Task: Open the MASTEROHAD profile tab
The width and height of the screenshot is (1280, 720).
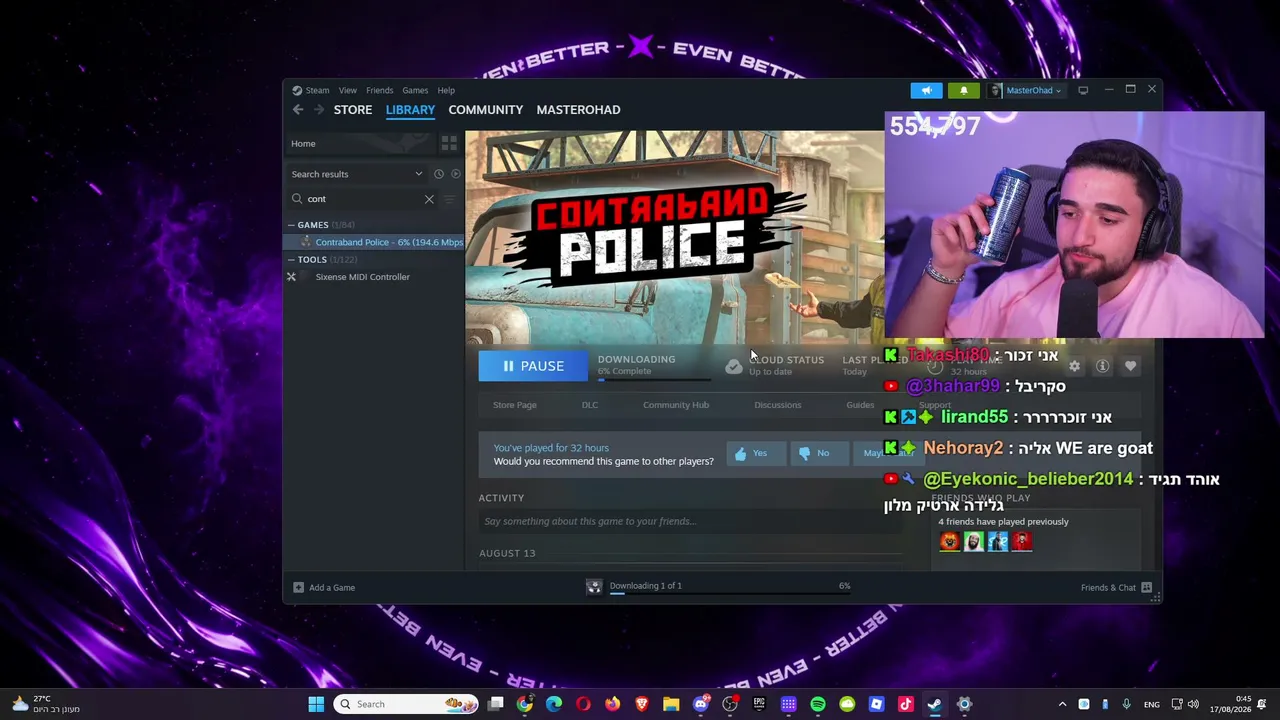Action: (578, 110)
